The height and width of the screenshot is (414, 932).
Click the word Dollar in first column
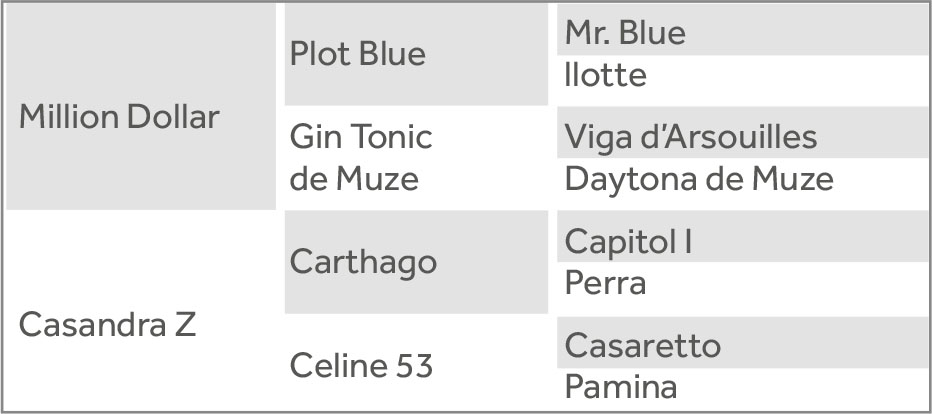173,117
